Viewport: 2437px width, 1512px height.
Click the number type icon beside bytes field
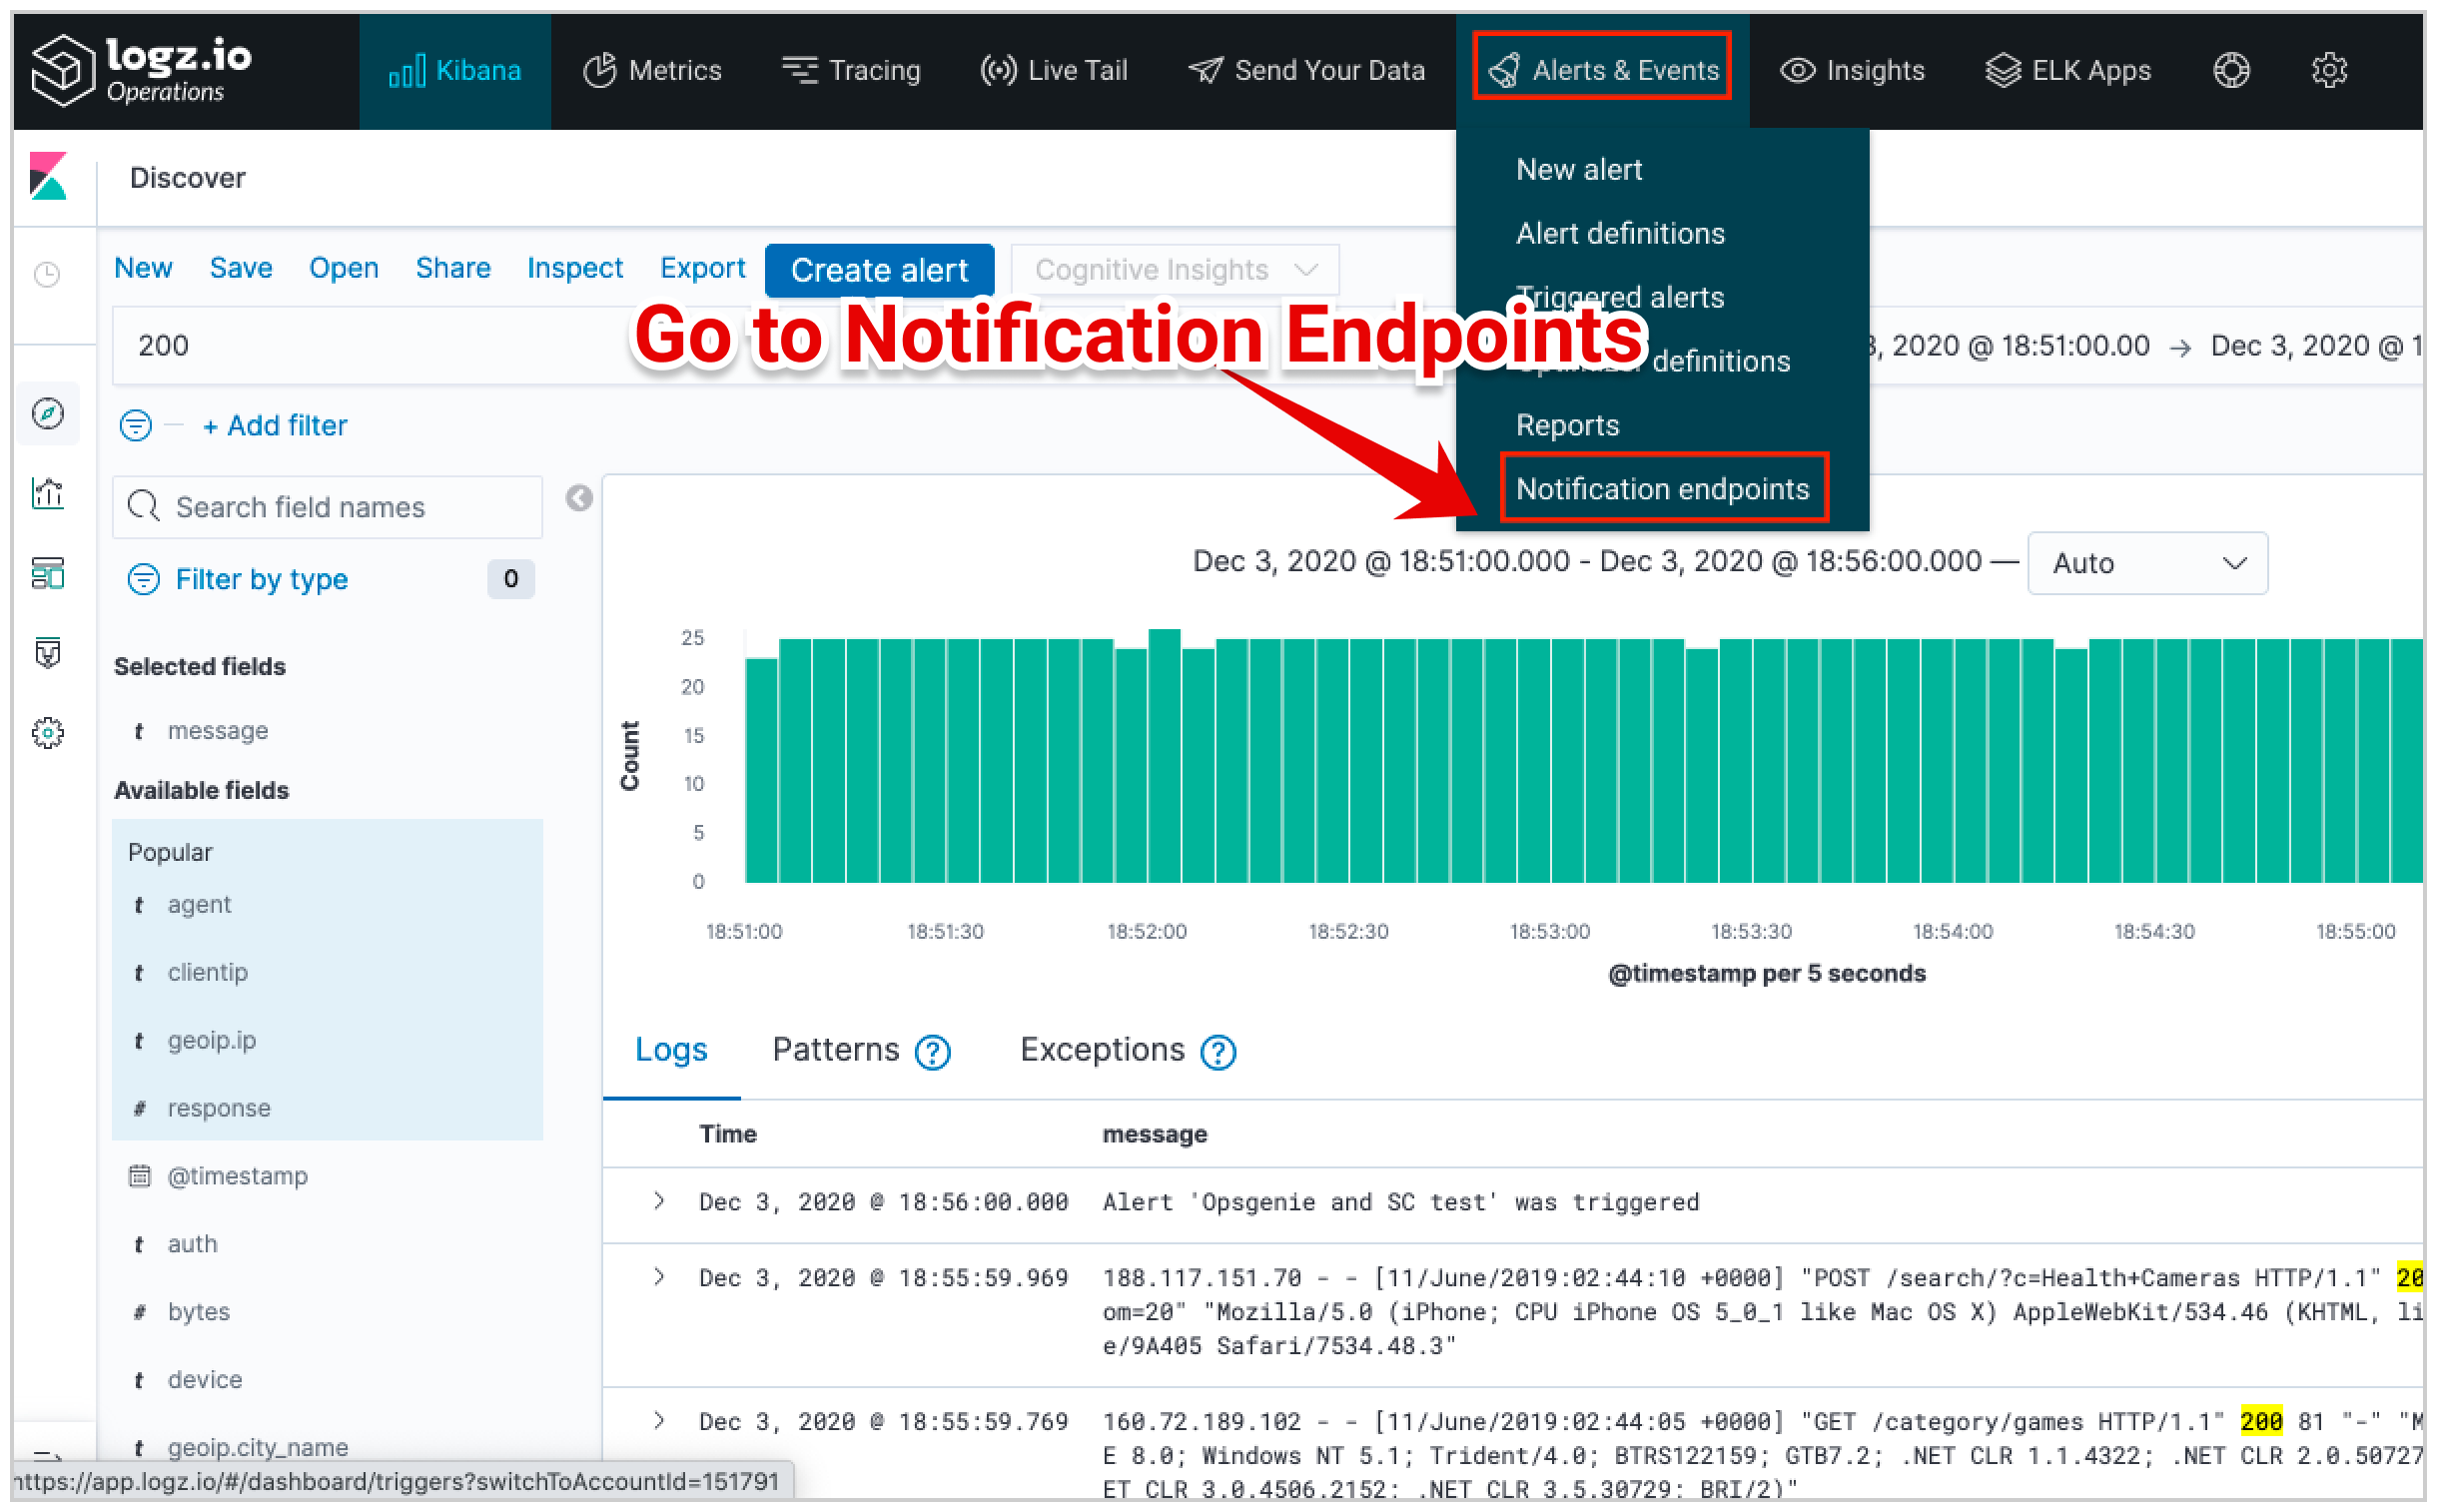click(139, 1312)
